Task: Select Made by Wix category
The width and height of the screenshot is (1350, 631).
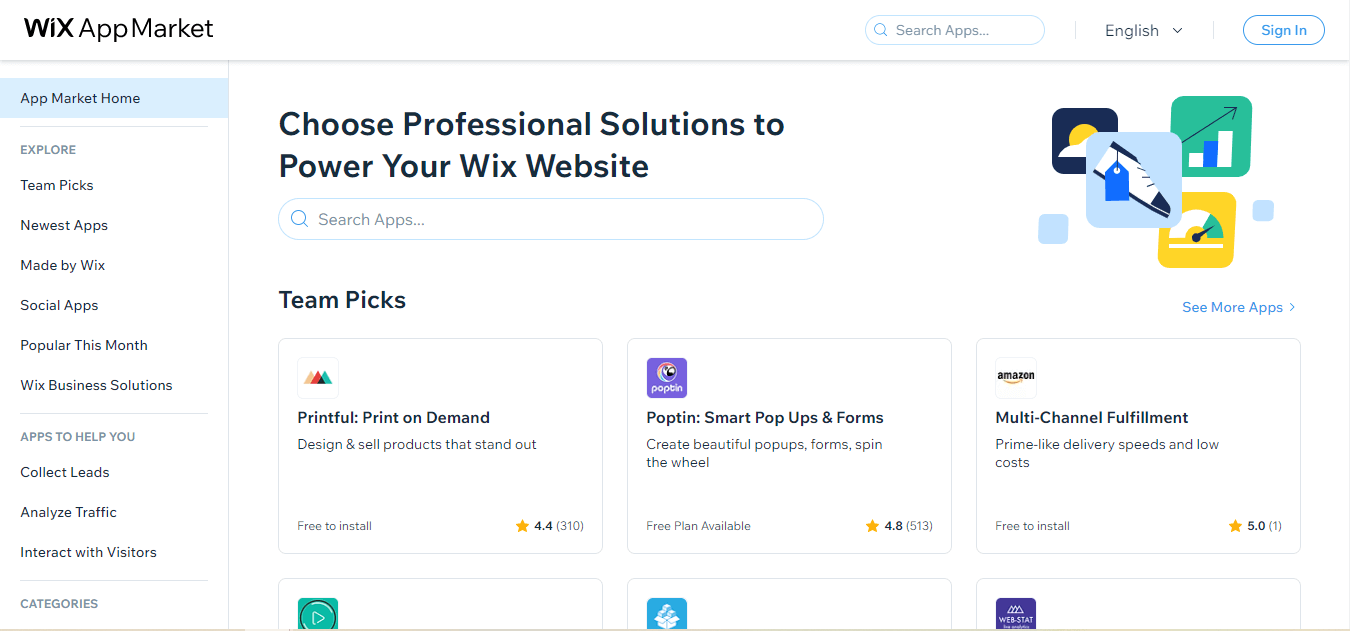Action: [x=63, y=265]
